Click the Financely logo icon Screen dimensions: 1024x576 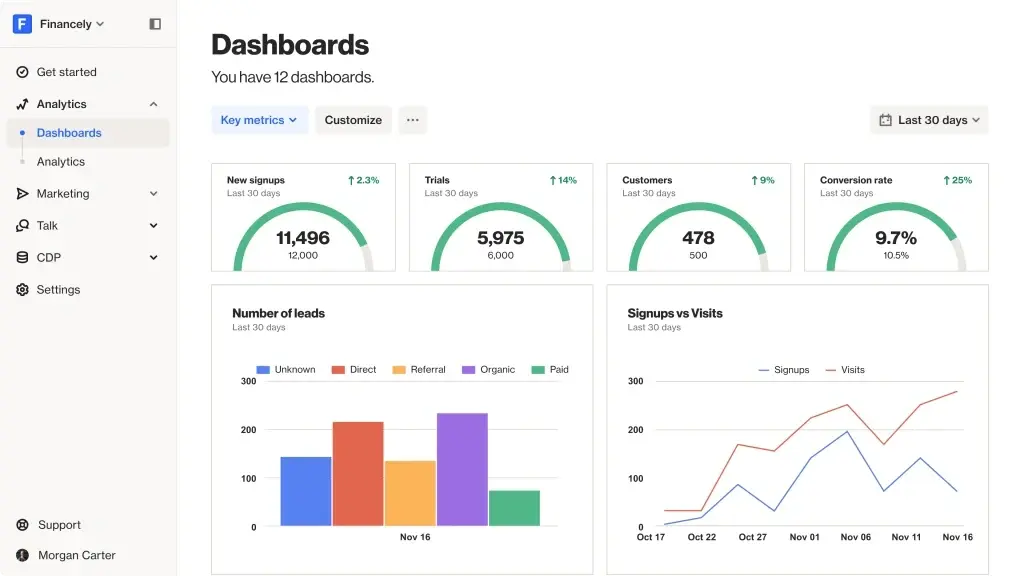pyautogui.click(x=22, y=23)
